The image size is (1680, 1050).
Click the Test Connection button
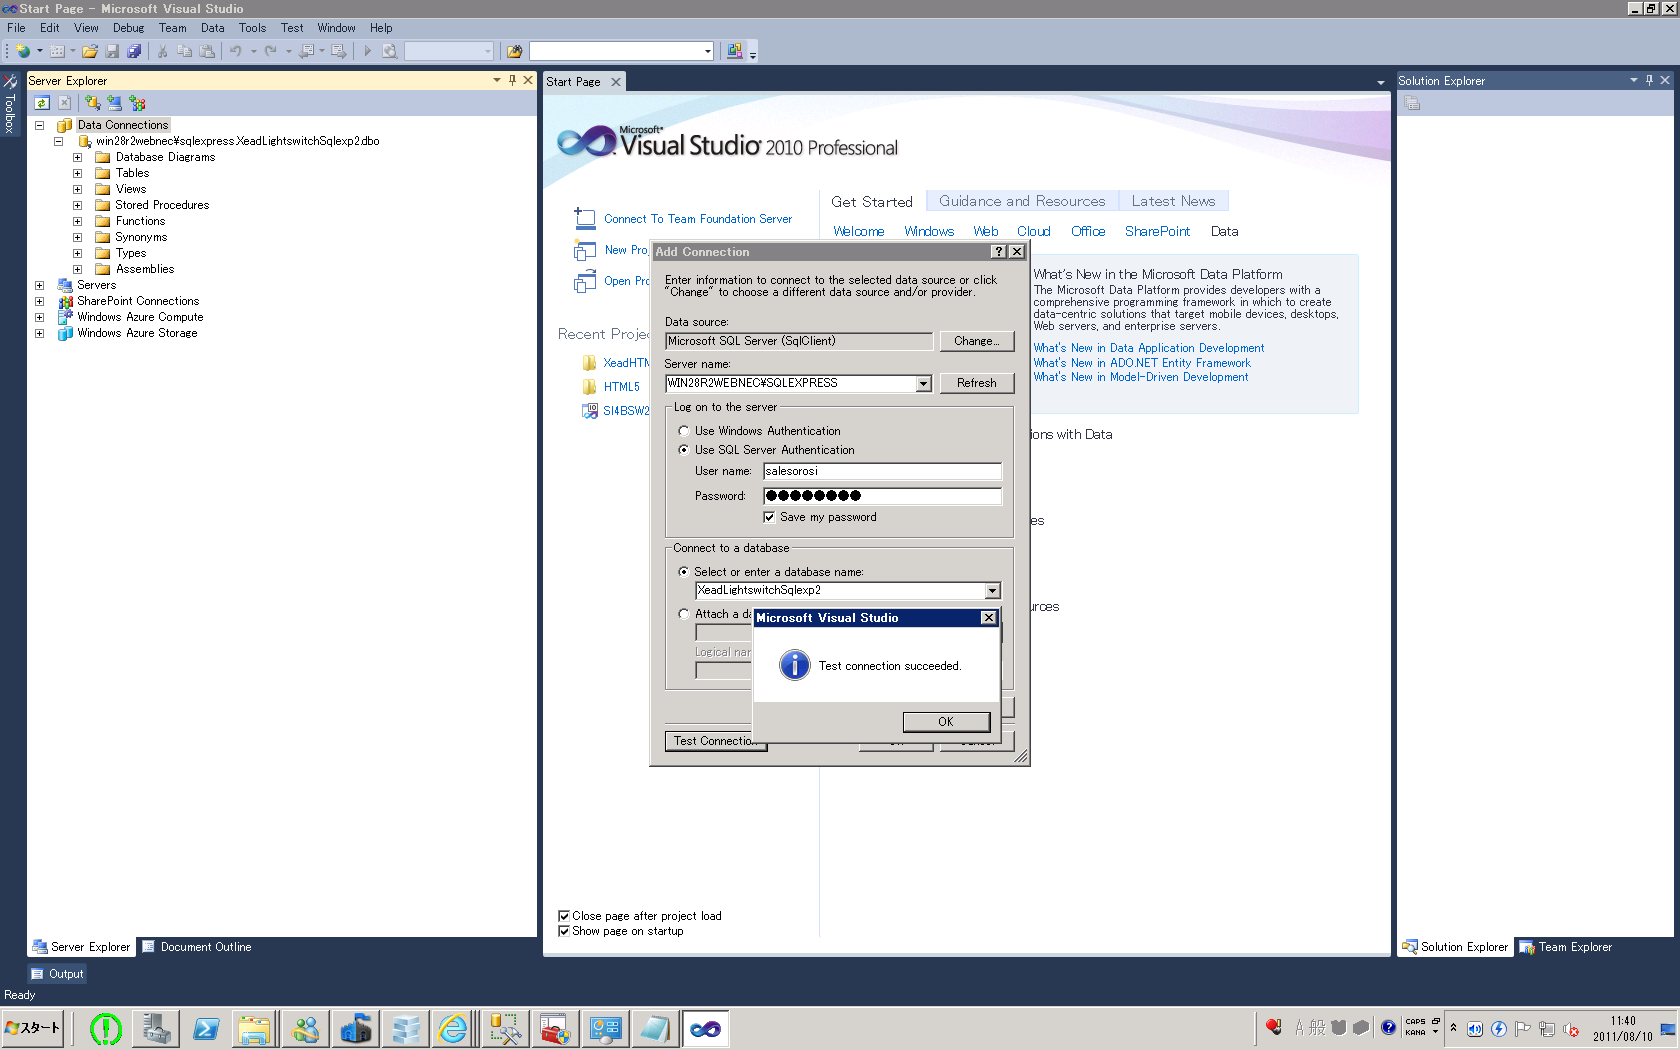[x=715, y=741]
